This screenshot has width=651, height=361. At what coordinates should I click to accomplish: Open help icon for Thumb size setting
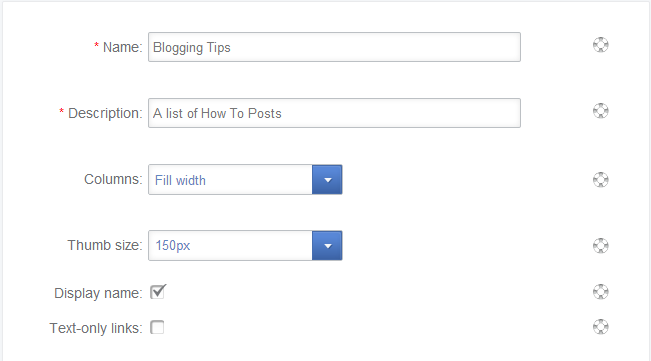pos(600,246)
